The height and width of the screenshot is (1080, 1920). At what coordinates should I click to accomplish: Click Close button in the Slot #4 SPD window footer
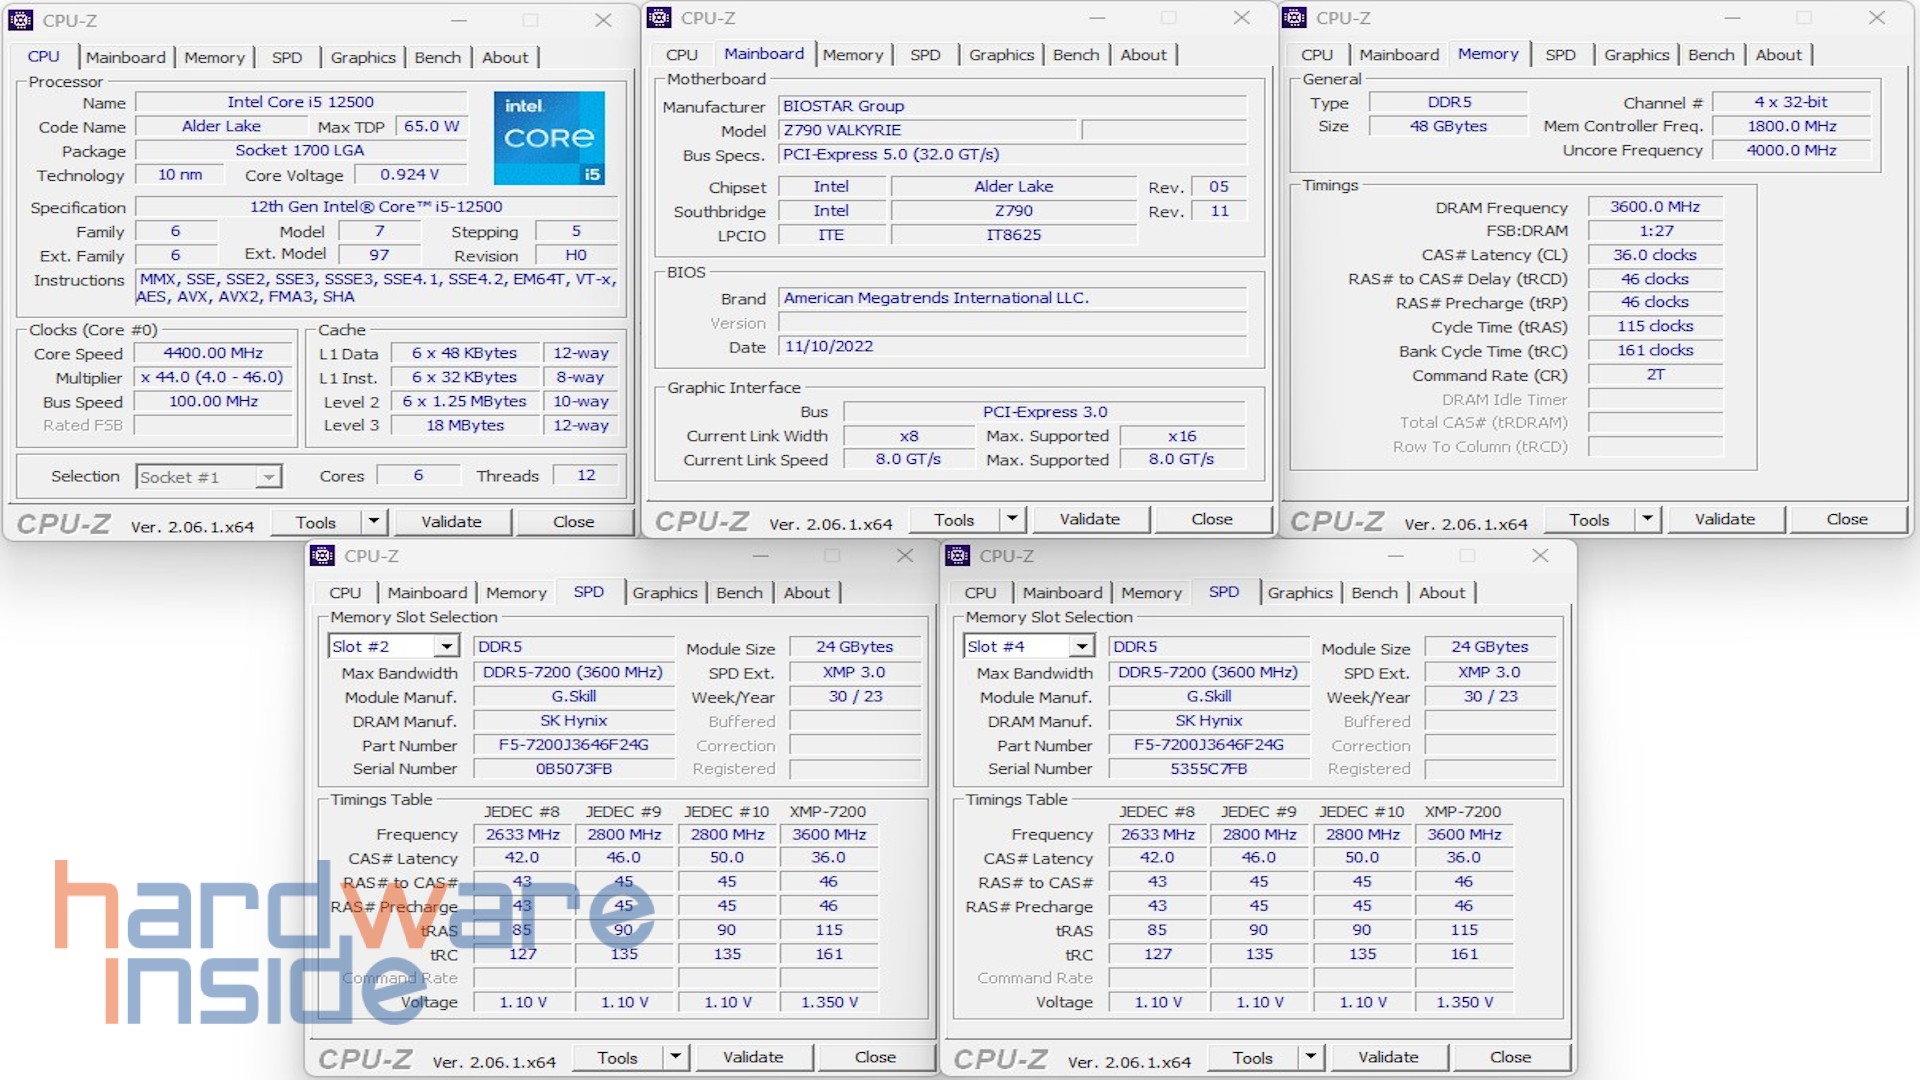(x=1510, y=1057)
